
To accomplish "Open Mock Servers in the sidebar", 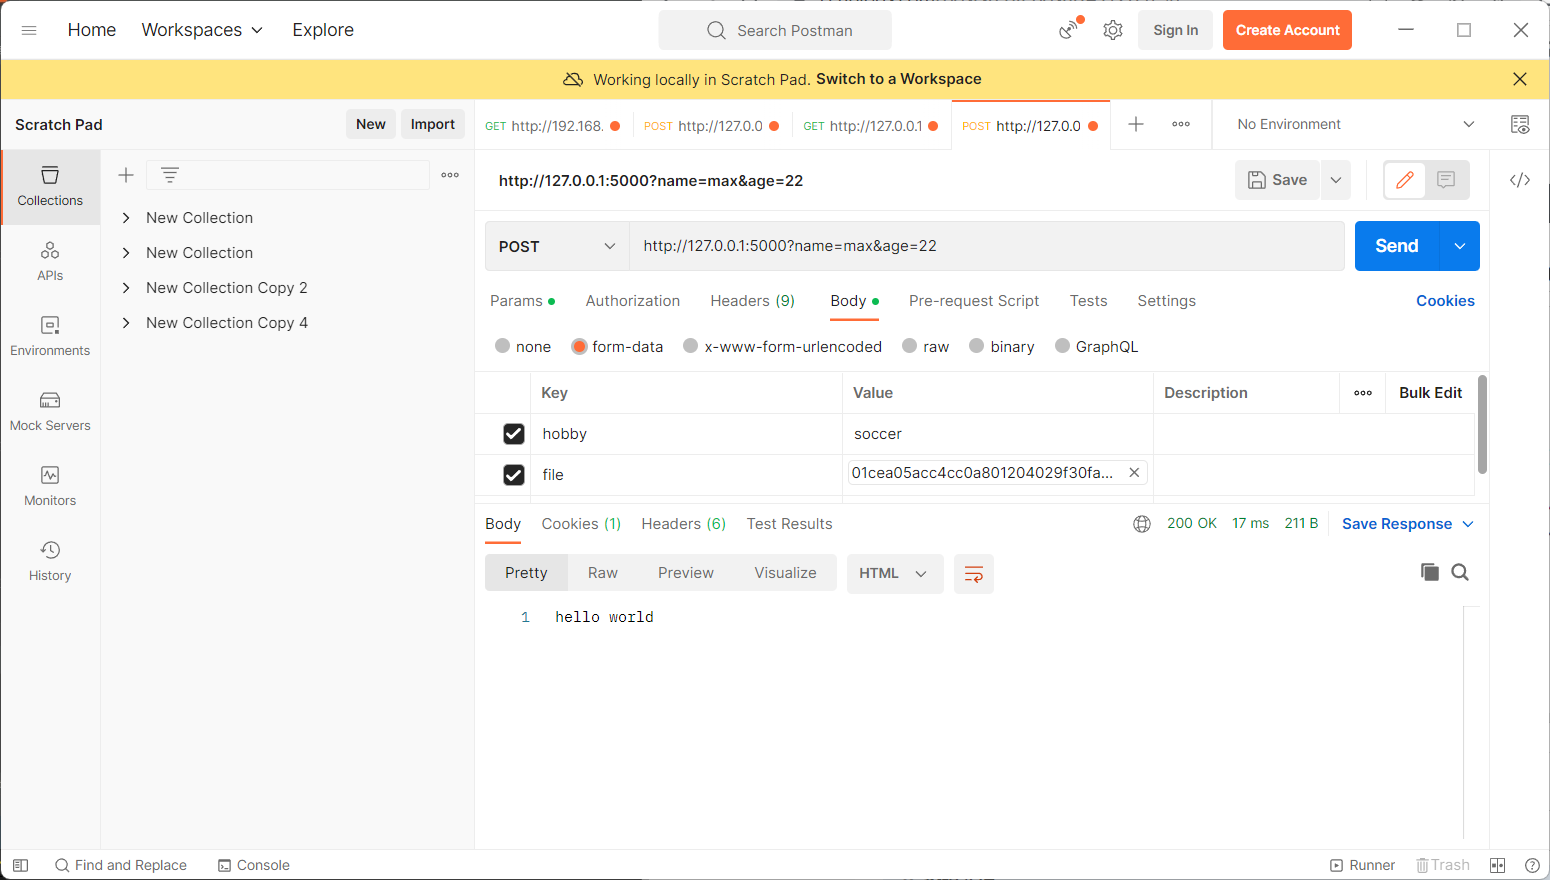I will pyautogui.click(x=50, y=411).
